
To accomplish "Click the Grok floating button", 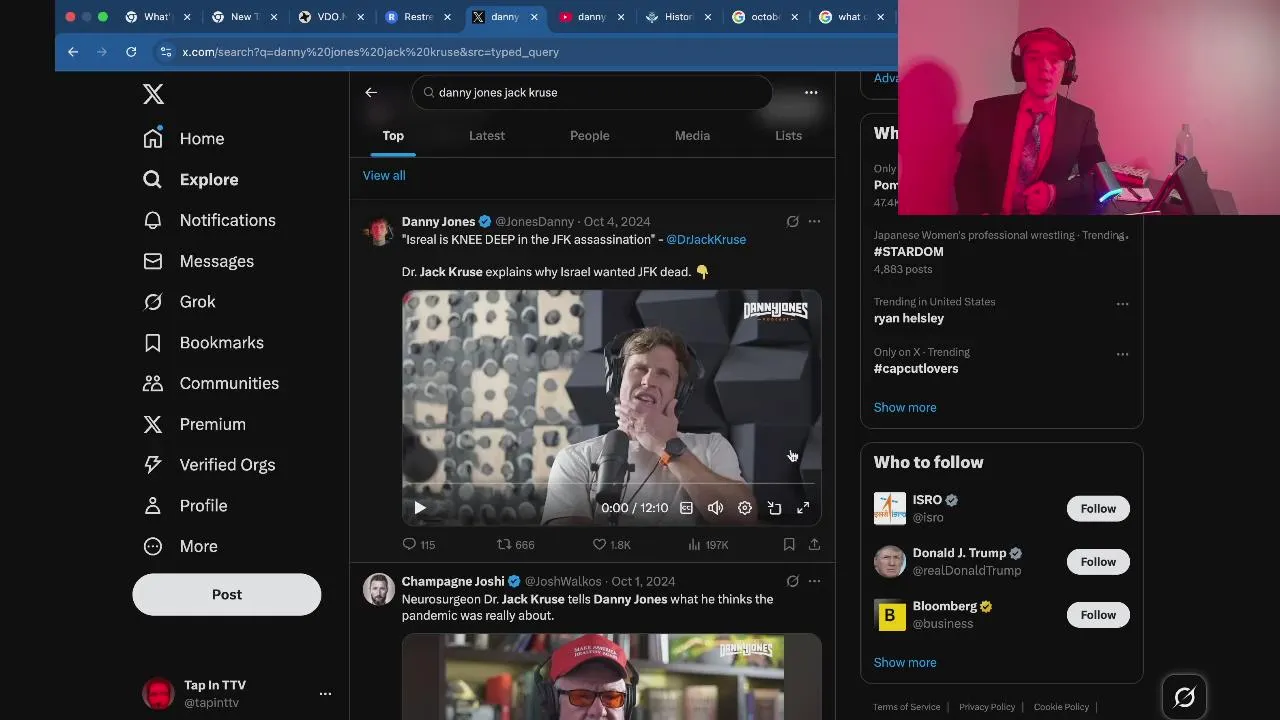I will (1184, 697).
